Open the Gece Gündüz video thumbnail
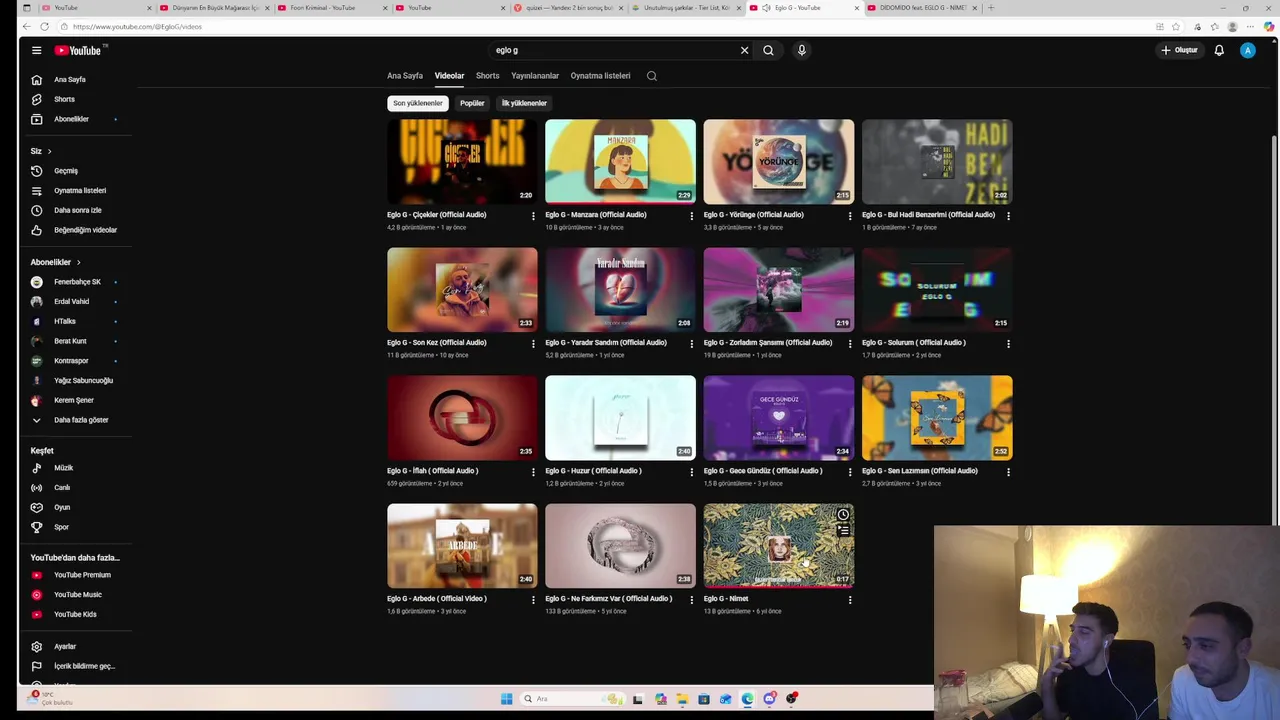Screen dimensions: 1280x720 point(779,418)
